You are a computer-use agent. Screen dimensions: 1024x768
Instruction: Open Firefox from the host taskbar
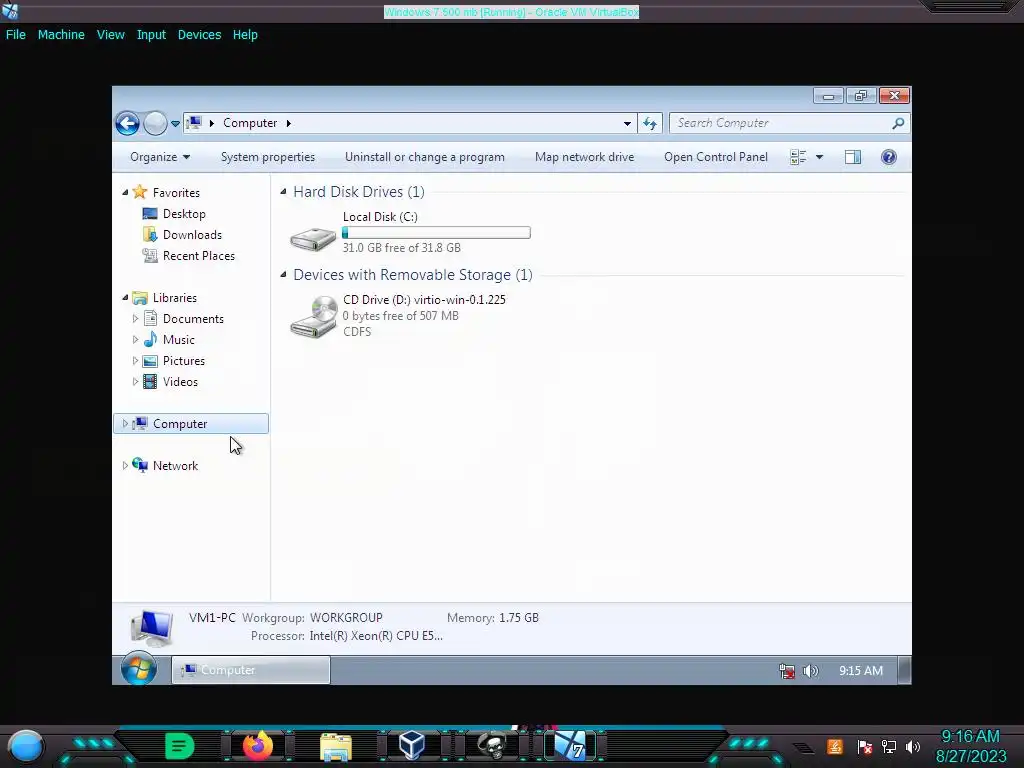coord(257,746)
